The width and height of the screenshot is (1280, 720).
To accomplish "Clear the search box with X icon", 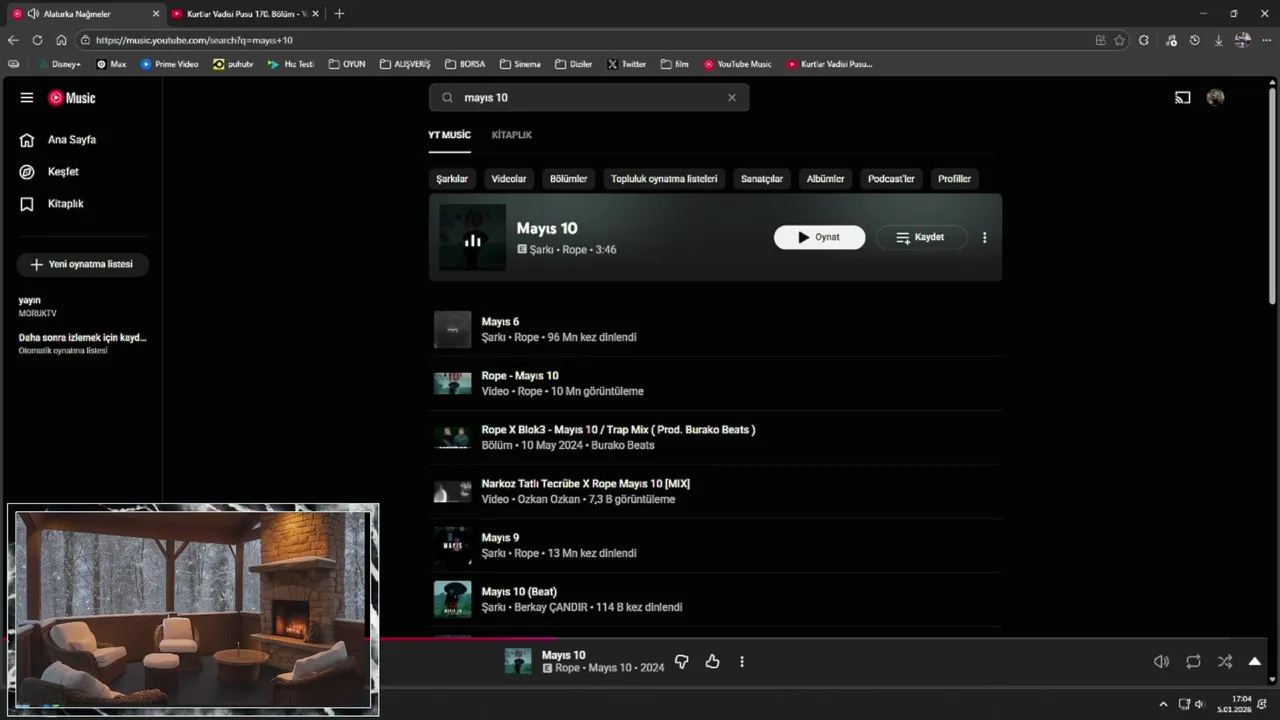I will [x=732, y=98].
